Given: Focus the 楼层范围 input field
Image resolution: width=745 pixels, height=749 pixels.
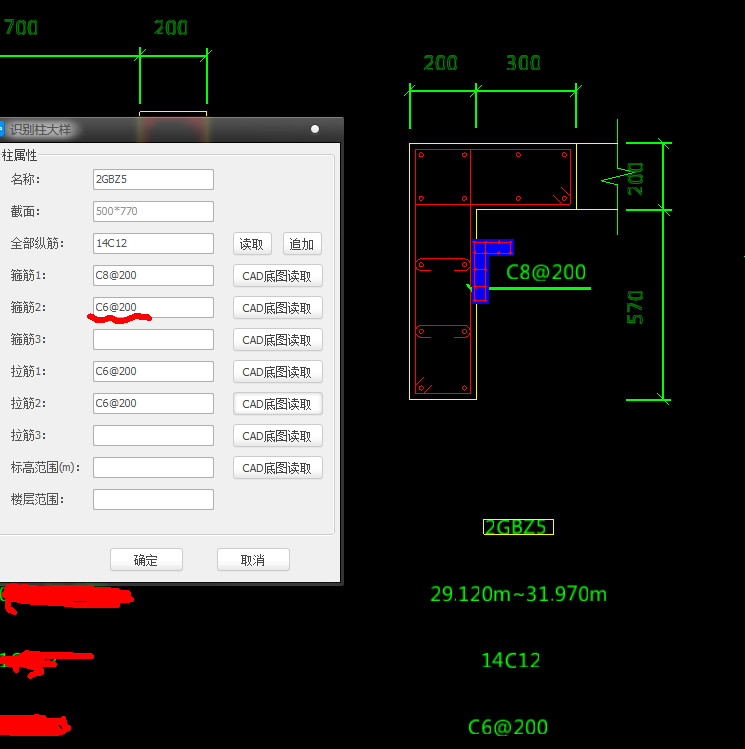Looking at the screenshot, I should pos(153,500).
